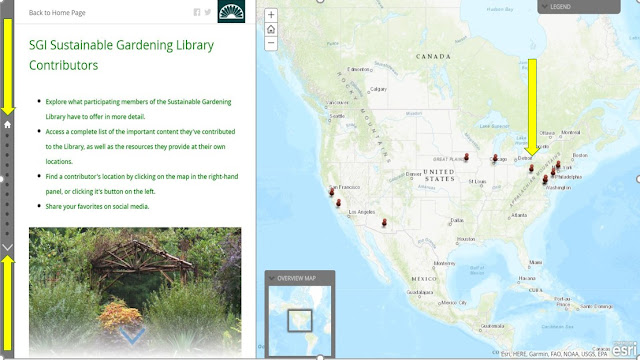The height and width of the screenshot is (360, 640).
Task: Click the Back to Home Page link
Action: (x=57, y=13)
